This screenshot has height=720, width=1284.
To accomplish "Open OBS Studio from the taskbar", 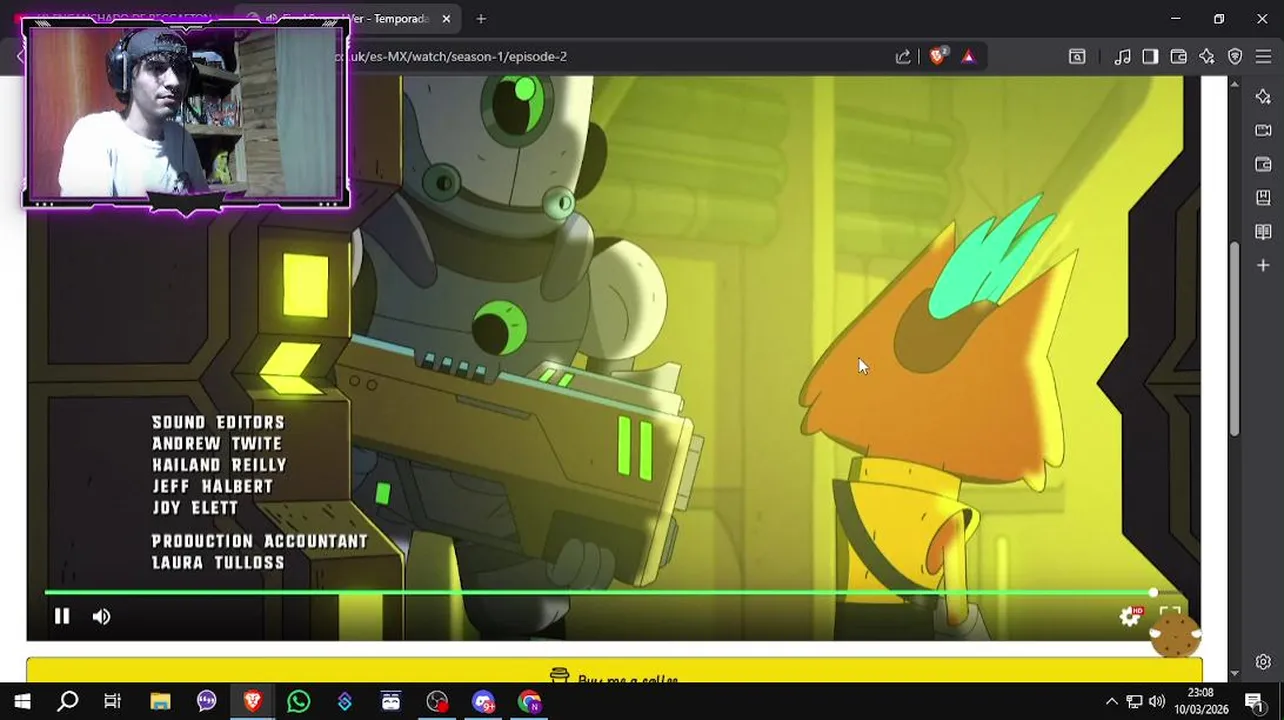I will 437,702.
